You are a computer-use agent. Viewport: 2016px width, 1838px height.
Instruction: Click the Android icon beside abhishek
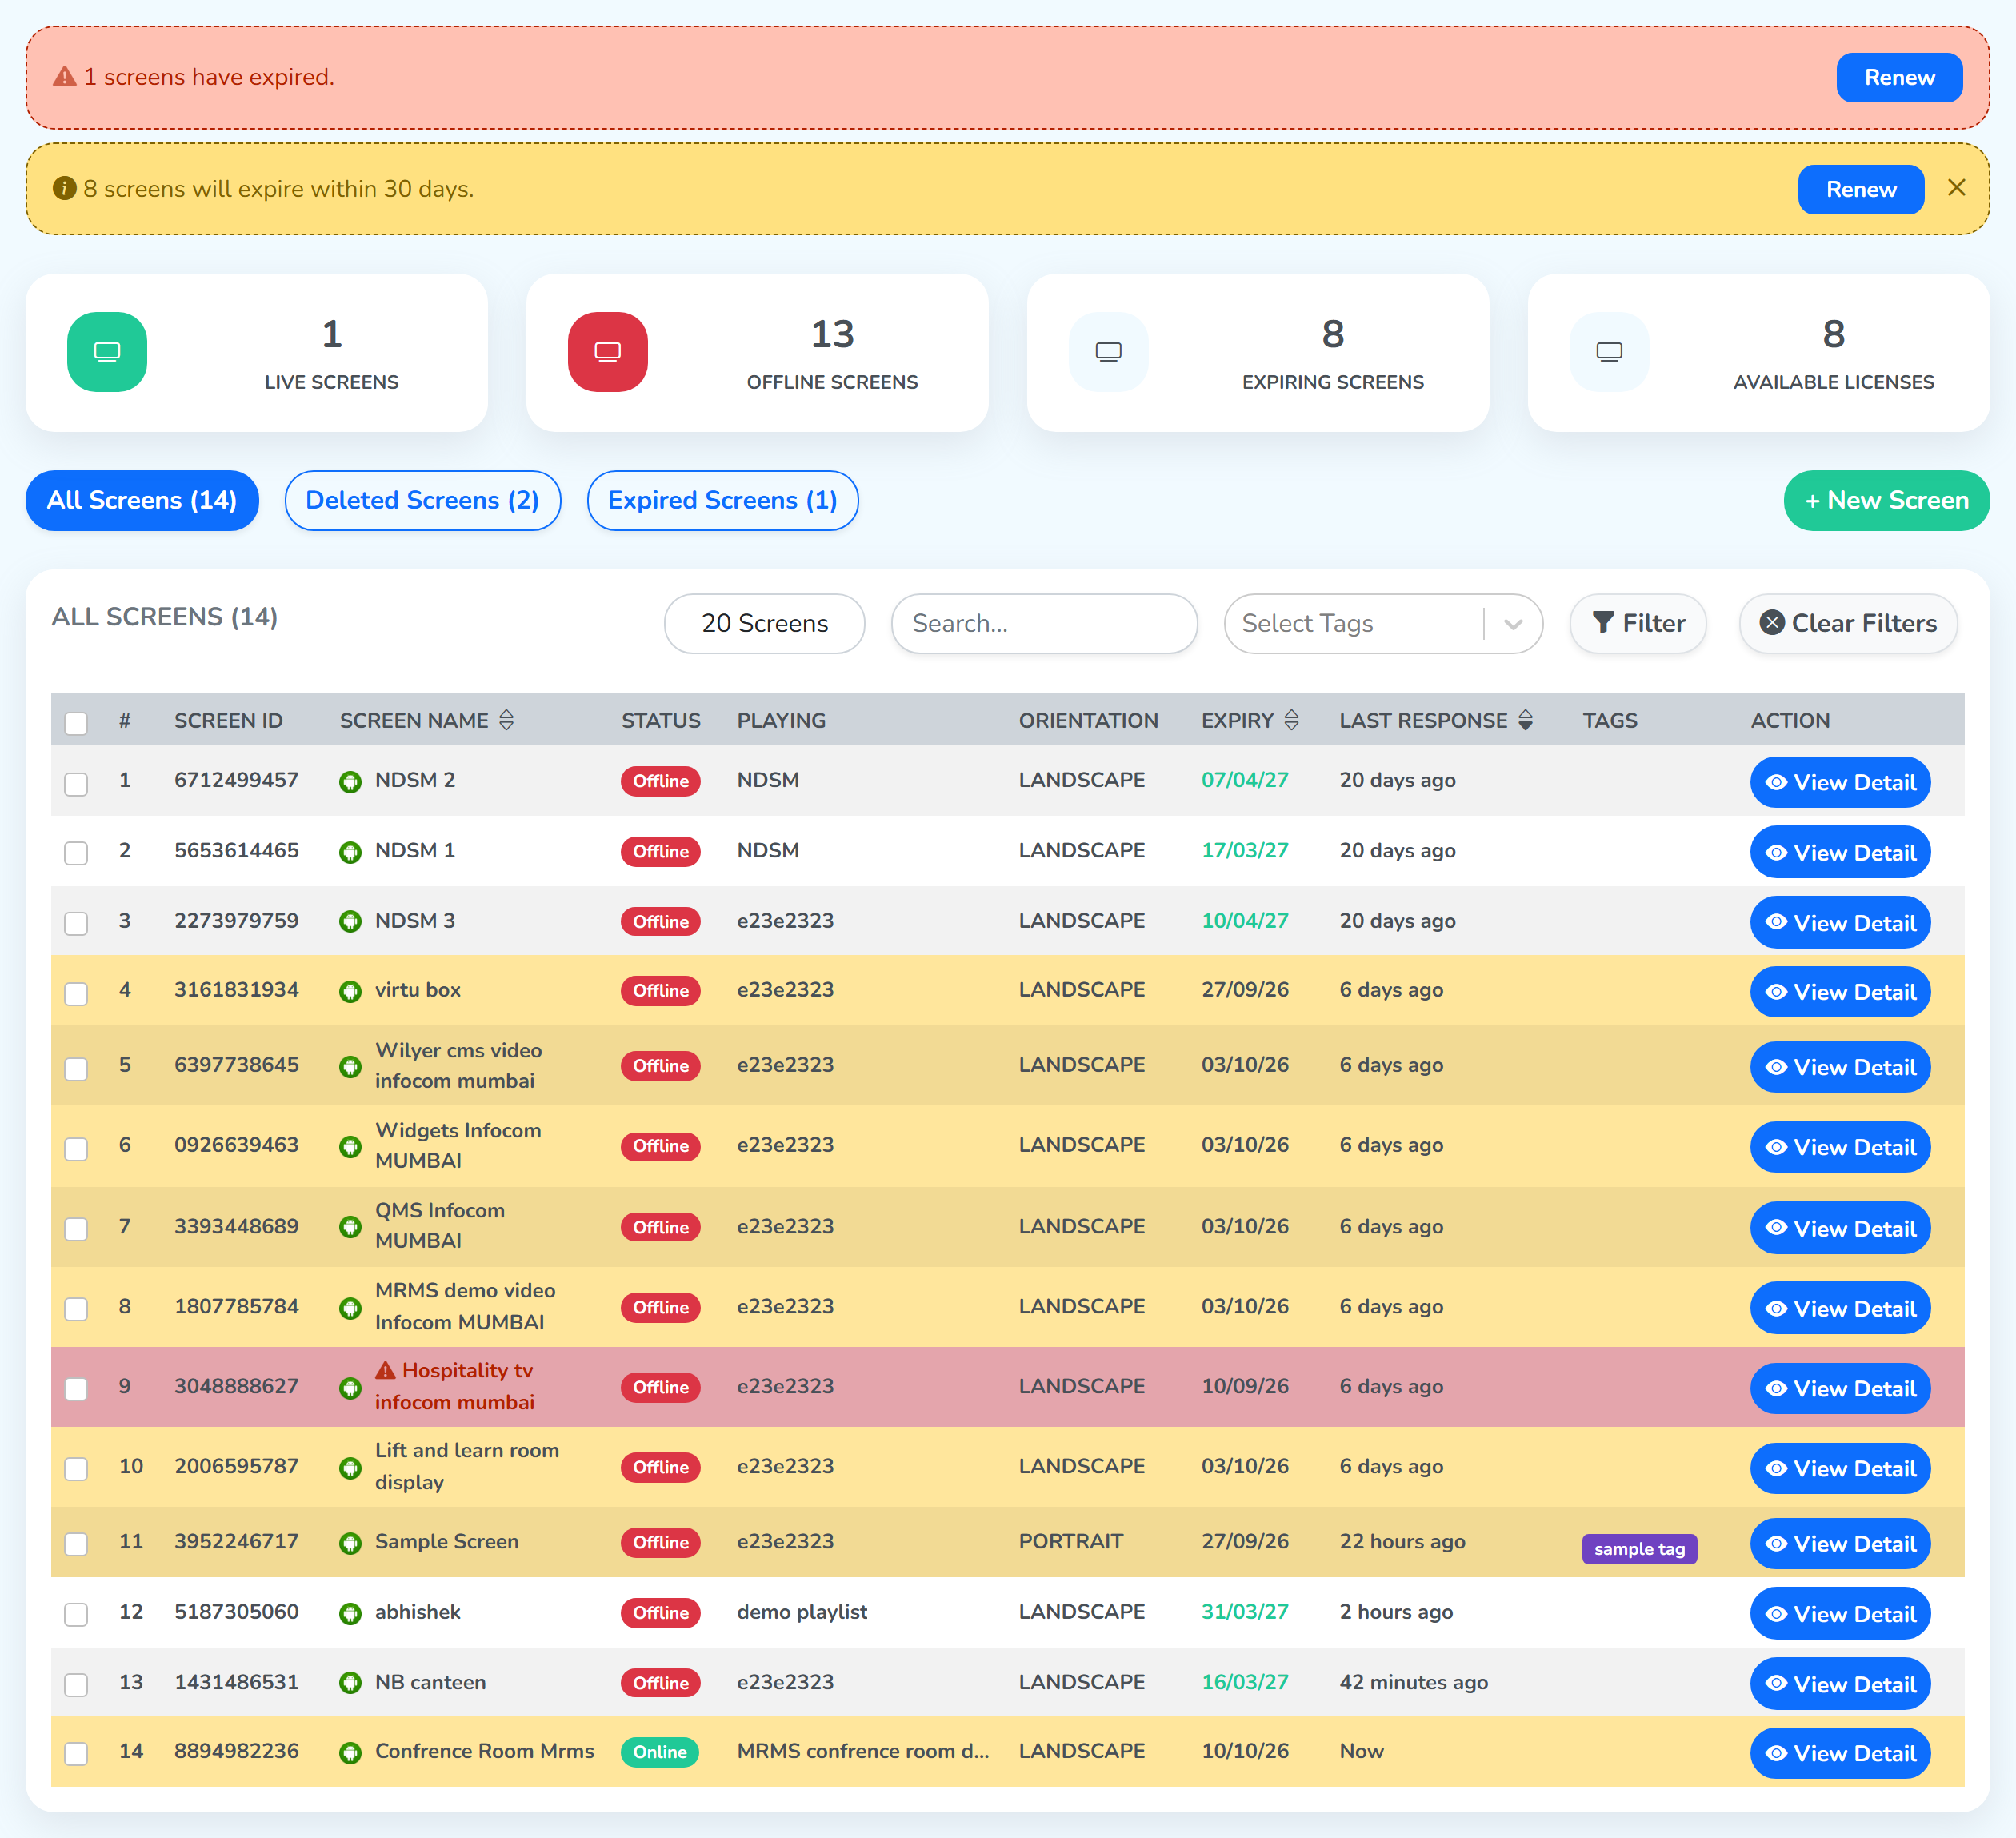pyautogui.click(x=350, y=1614)
